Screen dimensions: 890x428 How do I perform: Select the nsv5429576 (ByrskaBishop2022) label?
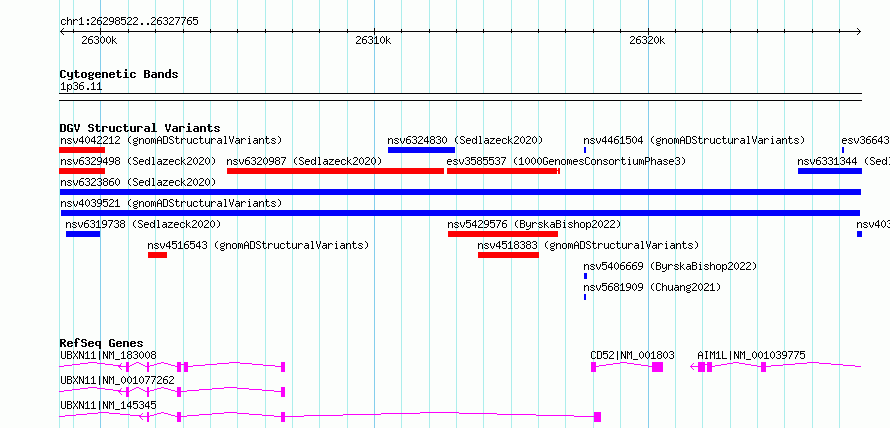click(x=534, y=224)
